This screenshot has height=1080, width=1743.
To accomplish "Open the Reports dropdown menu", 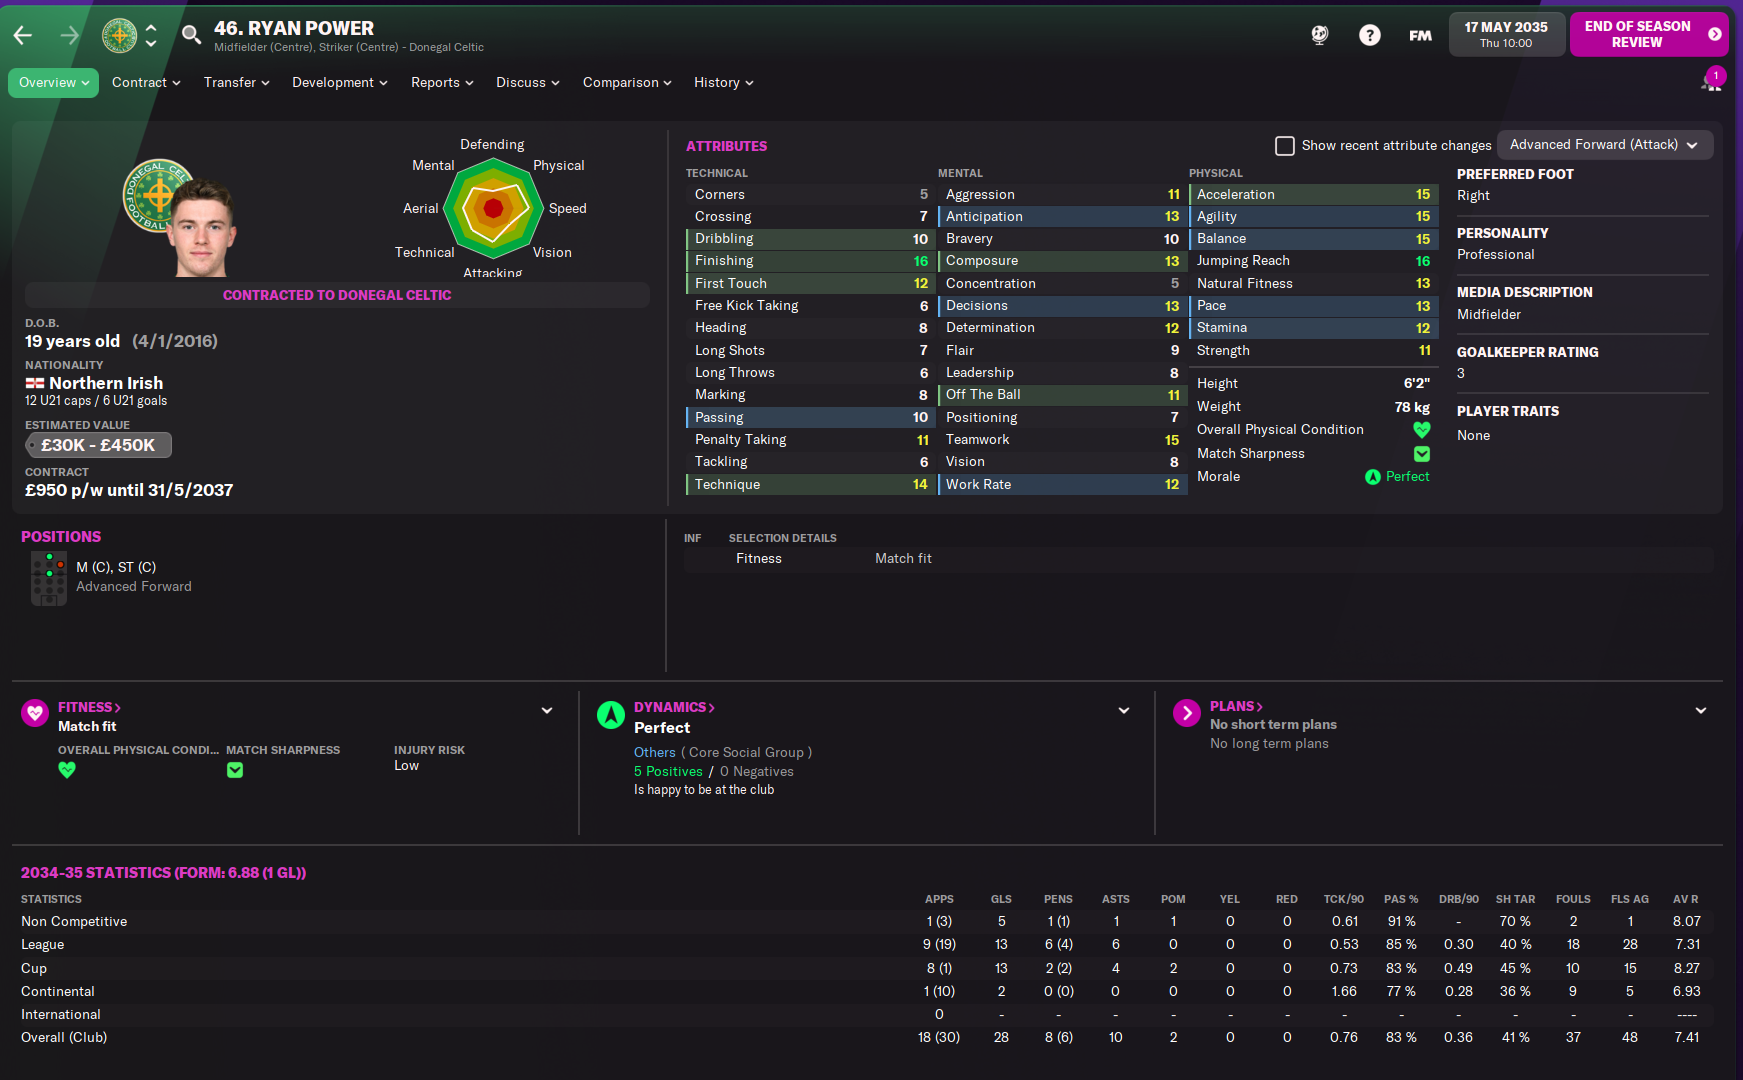I will [x=442, y=83].
